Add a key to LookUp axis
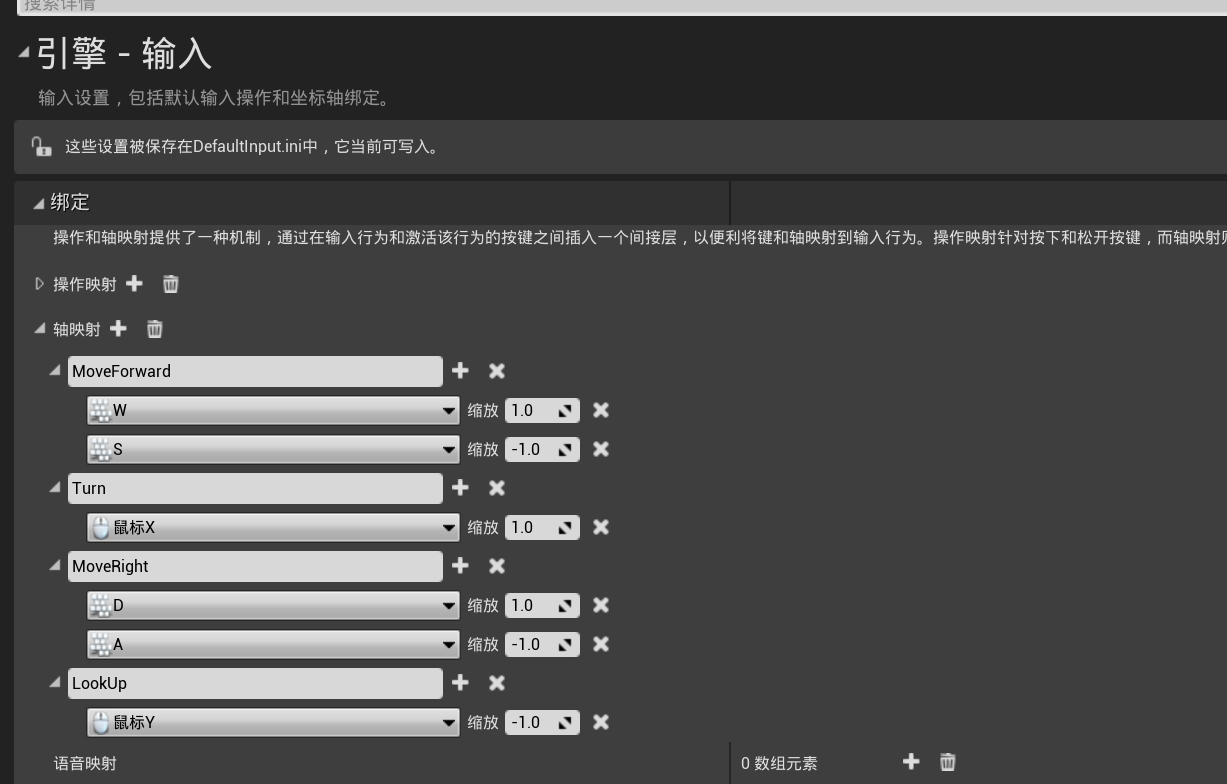The height and width of the screenshot is (784, 1227). tap(460, 683)
